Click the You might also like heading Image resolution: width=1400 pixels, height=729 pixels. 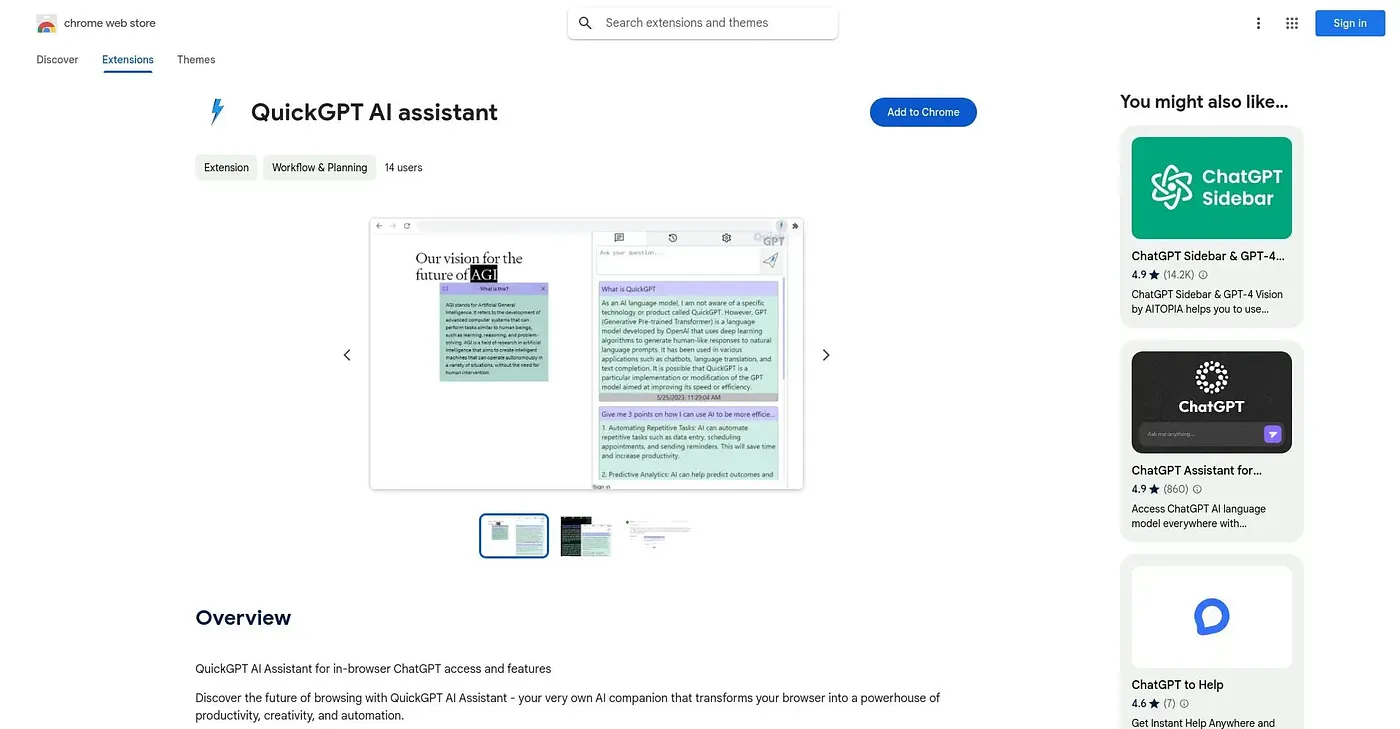click(x=1204, y=102)
